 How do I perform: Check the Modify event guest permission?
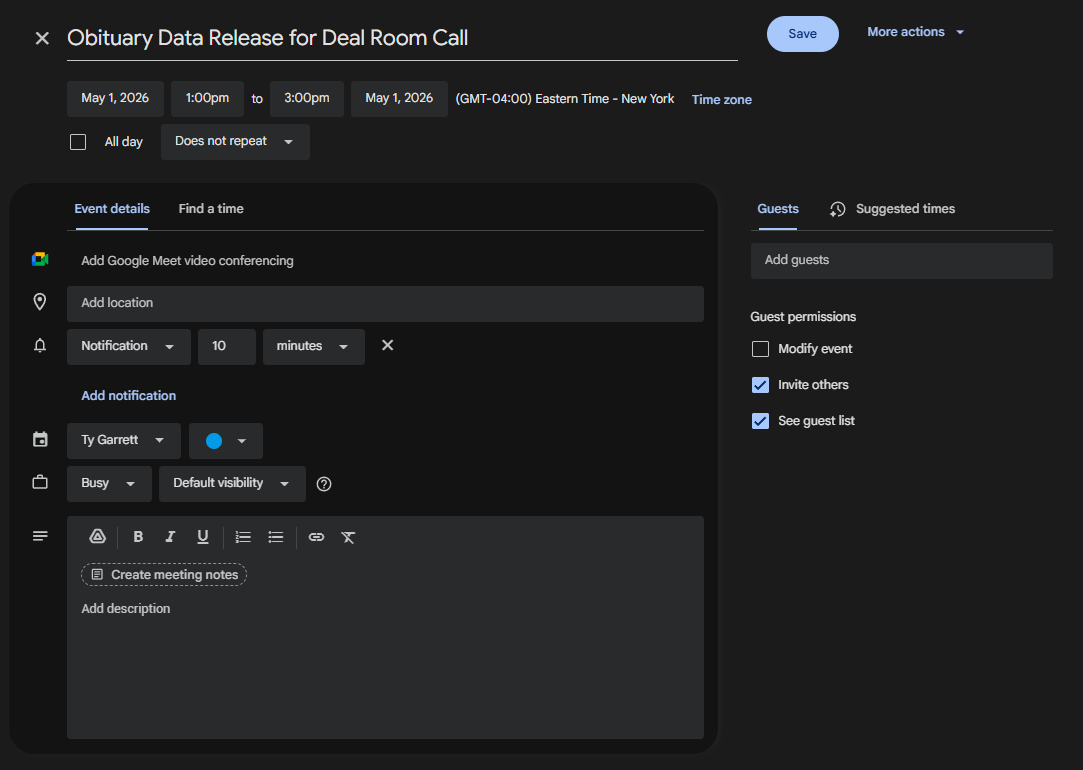pos(760,348)
